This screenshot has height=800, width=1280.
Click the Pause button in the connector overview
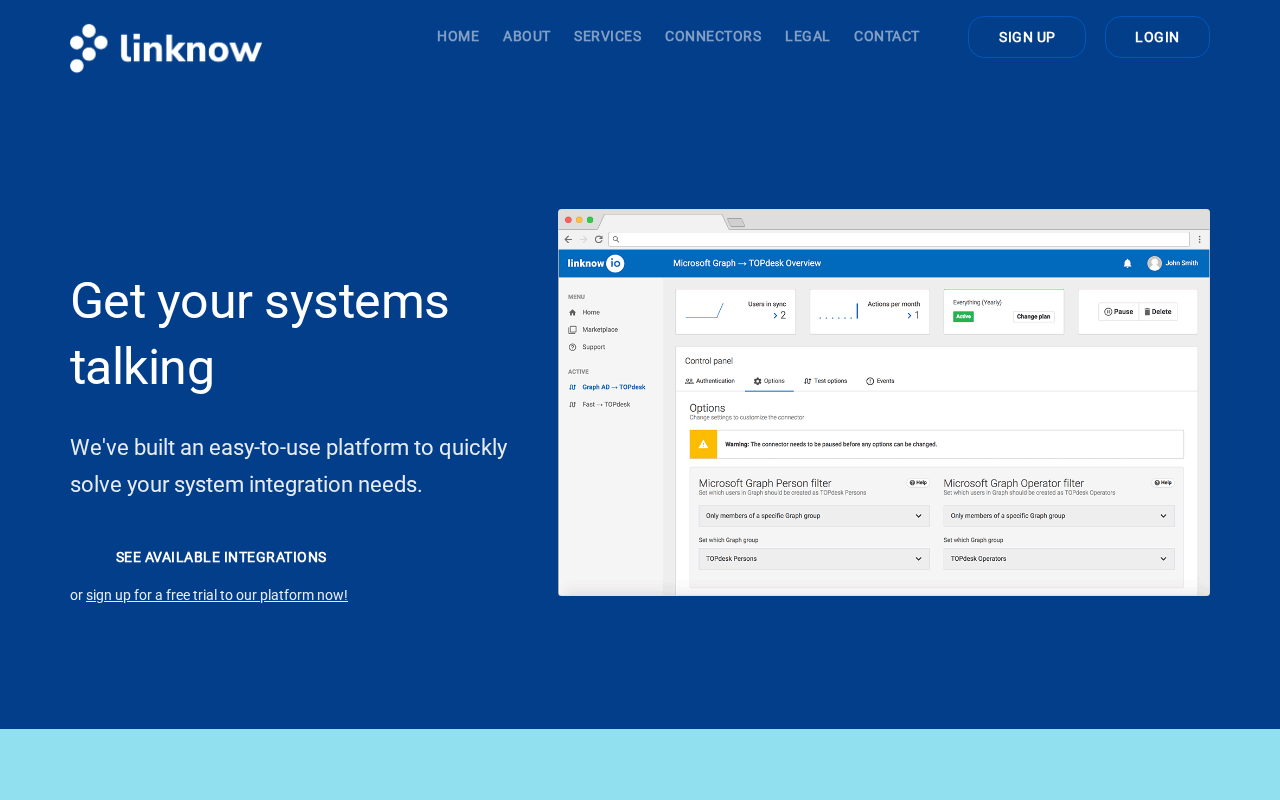(x=1119, y=311)
